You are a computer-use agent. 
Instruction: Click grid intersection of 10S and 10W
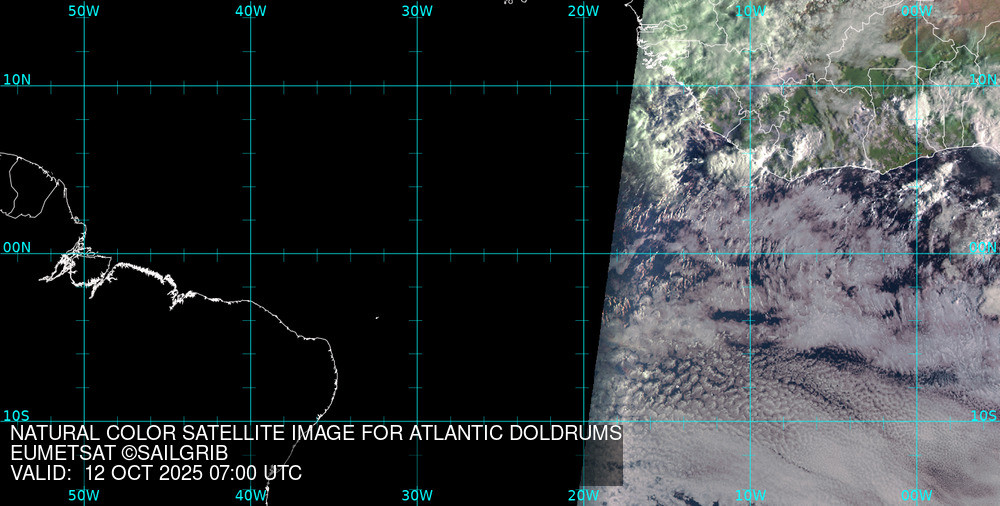(751, 421)
